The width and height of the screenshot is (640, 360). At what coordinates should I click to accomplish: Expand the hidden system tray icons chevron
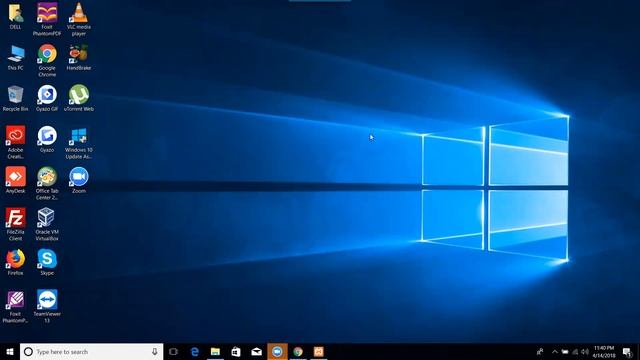pos(555,352)
